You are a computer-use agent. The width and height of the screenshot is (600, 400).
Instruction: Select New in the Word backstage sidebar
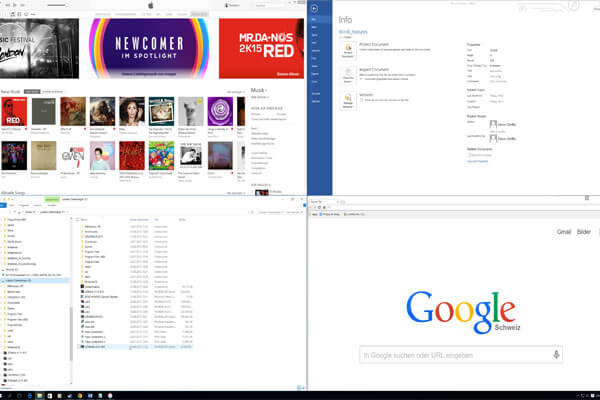(319, 27)
